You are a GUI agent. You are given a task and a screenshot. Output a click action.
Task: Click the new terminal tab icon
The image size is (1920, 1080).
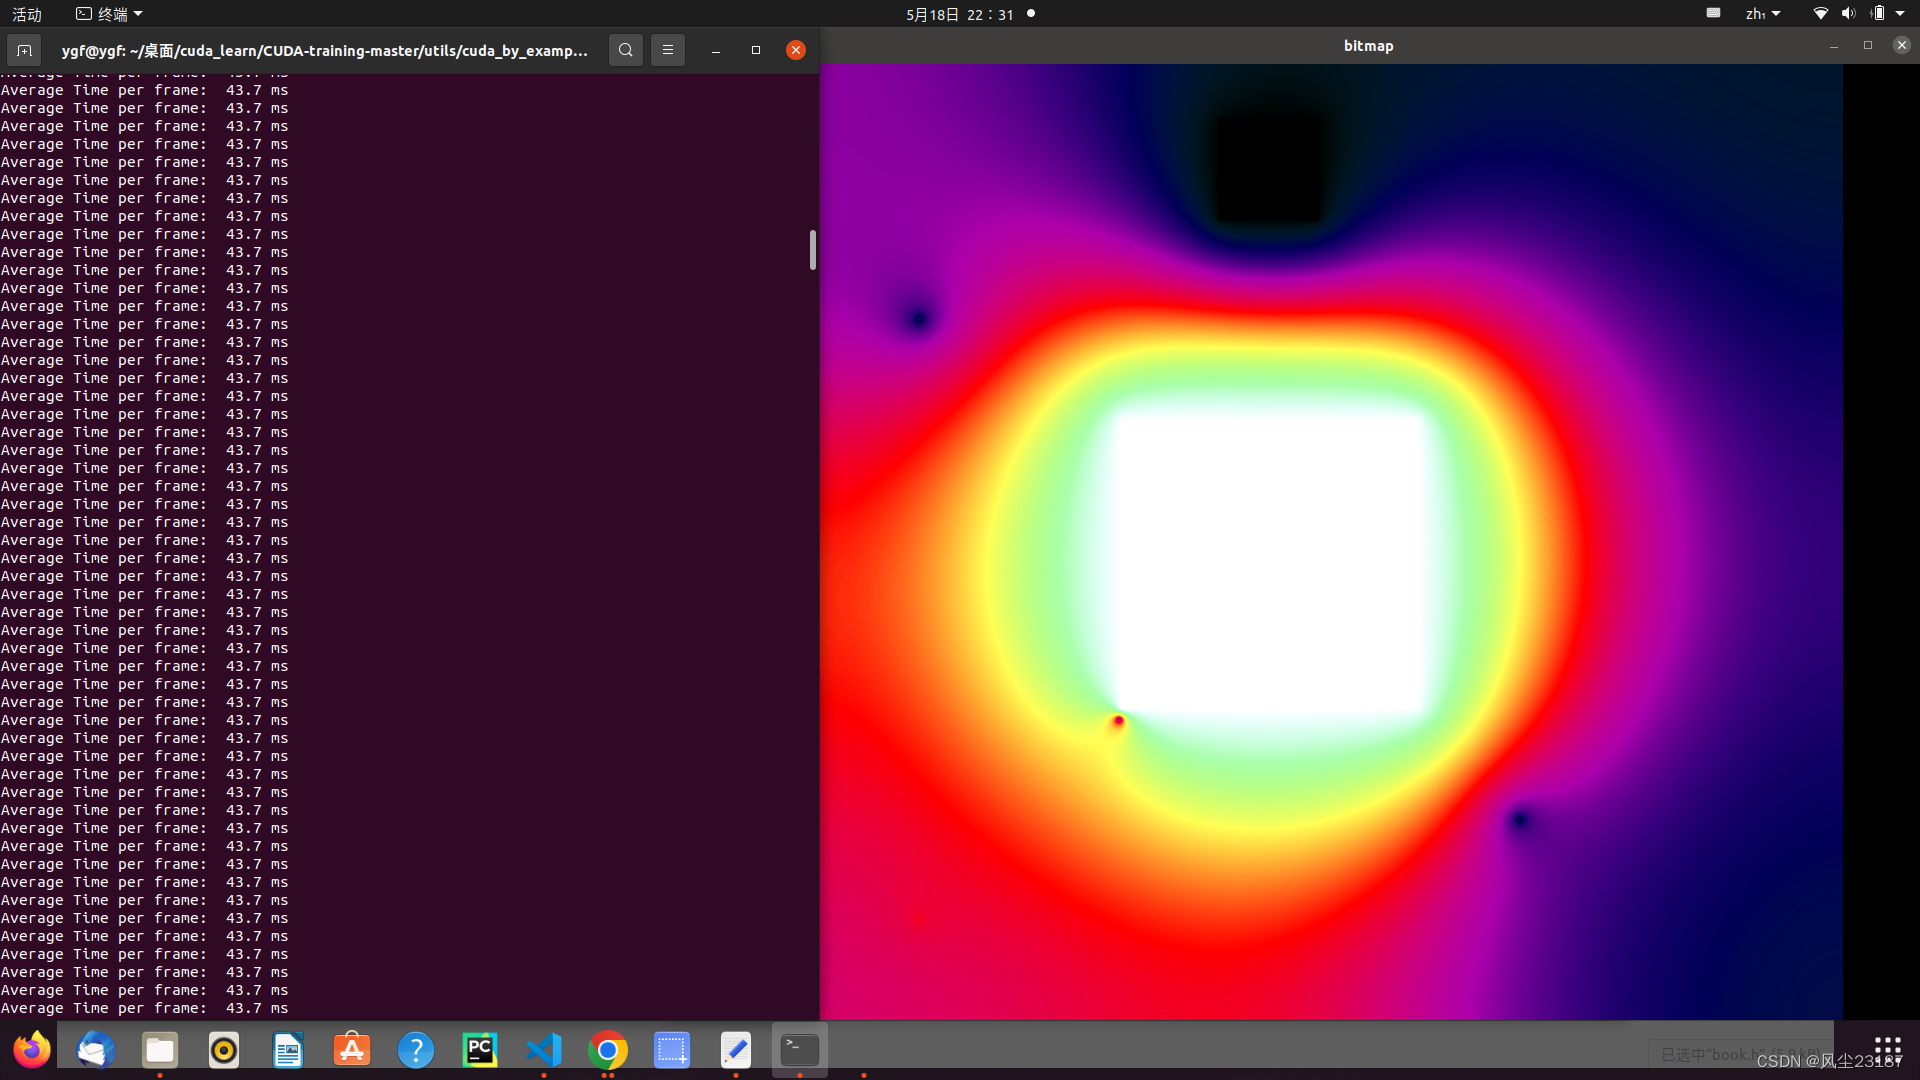(x=24, y=50)
